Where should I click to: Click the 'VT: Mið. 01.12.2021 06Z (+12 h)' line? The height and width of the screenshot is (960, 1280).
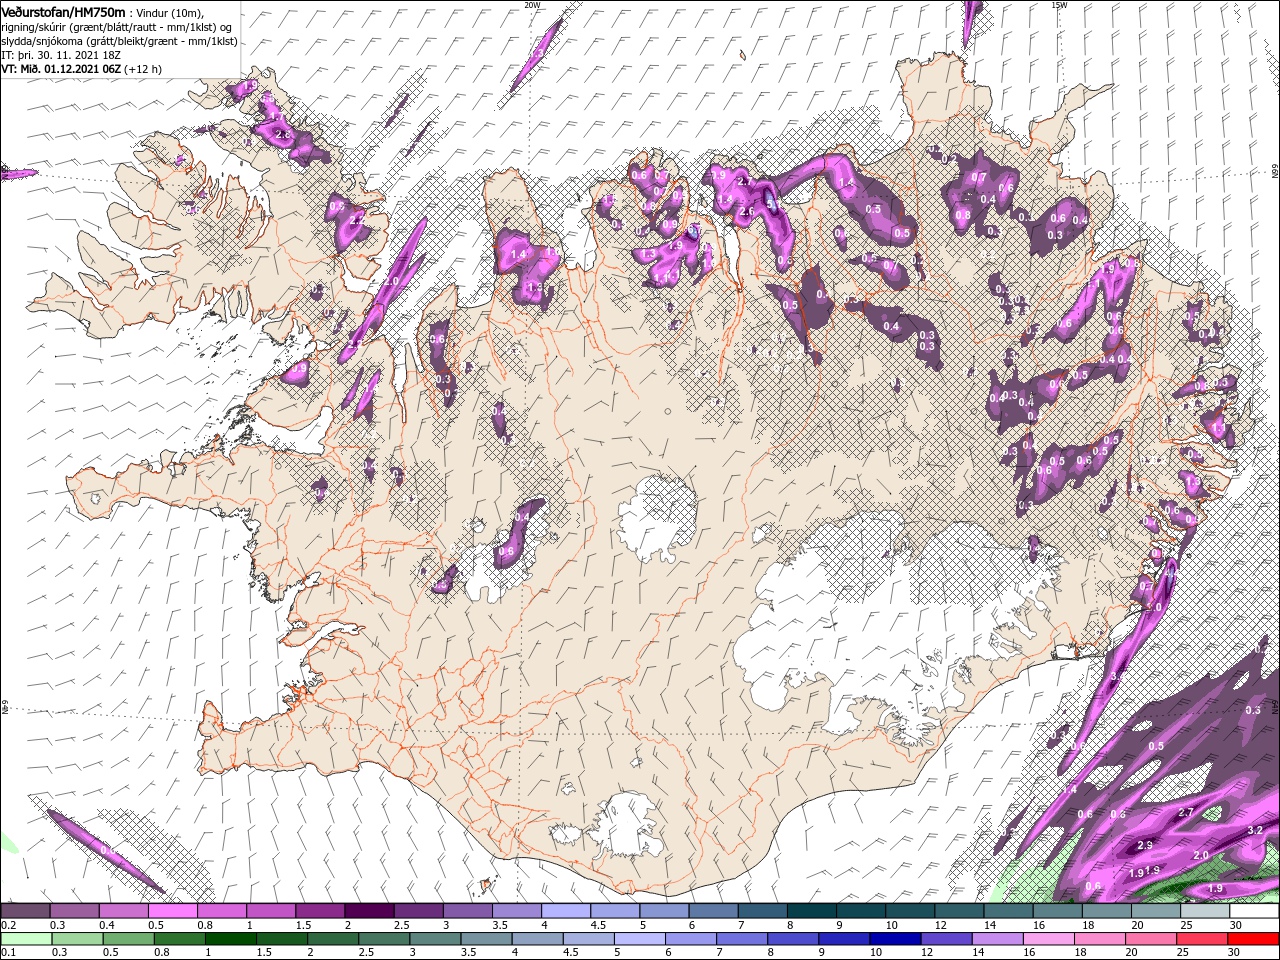82,69
